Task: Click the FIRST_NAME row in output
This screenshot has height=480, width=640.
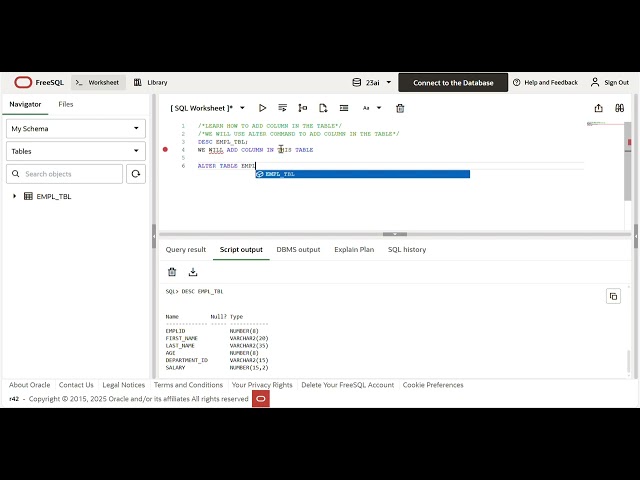Action: pos(217,338)
